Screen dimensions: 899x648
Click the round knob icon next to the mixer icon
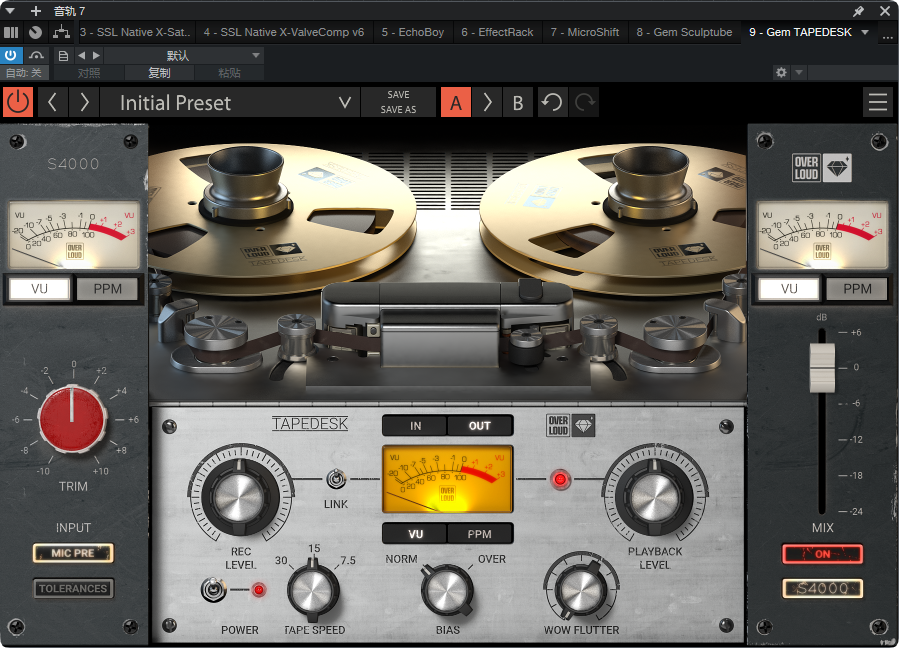pyautogui.click(x=36, y=32)
